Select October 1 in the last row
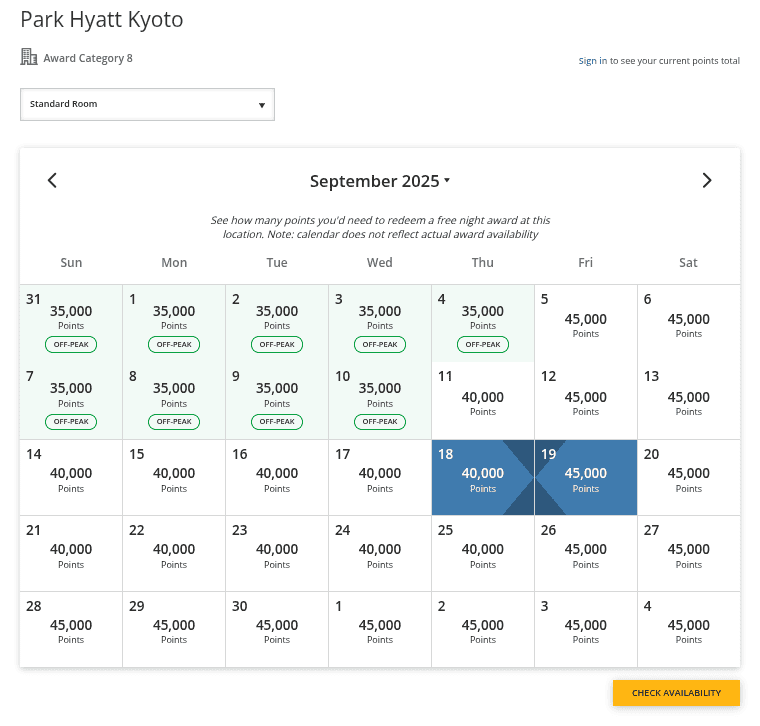The width and height of the screenshot is (760, 726). coord(380,629)
